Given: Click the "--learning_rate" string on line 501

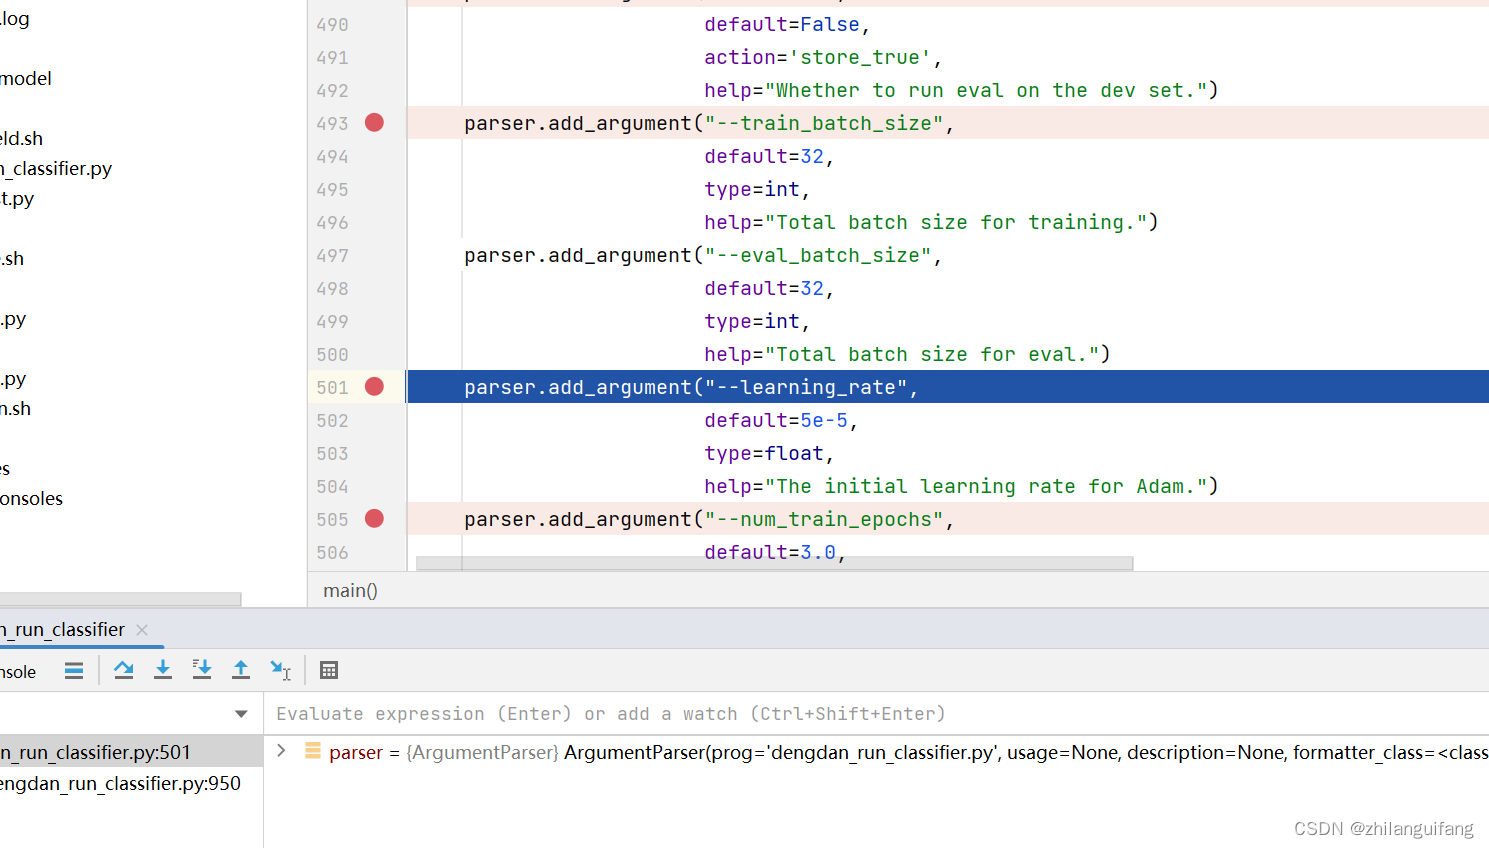Looking at the screenshot, I should [805, 387].
